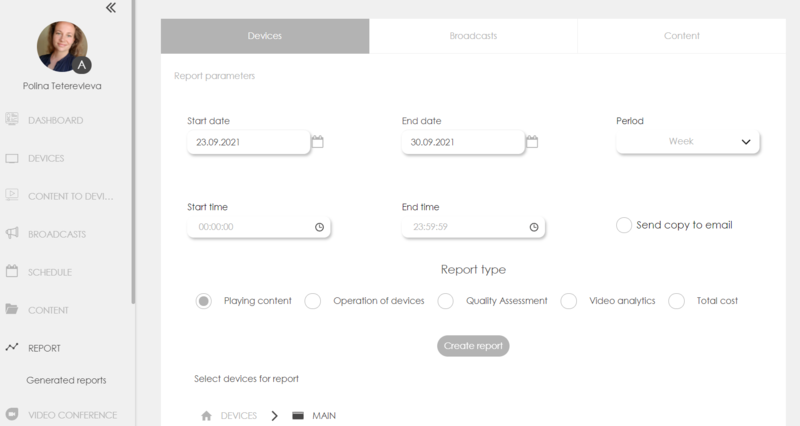Switch to the Content tab
This screenshot has height=426, width=800.
[682, 36]
